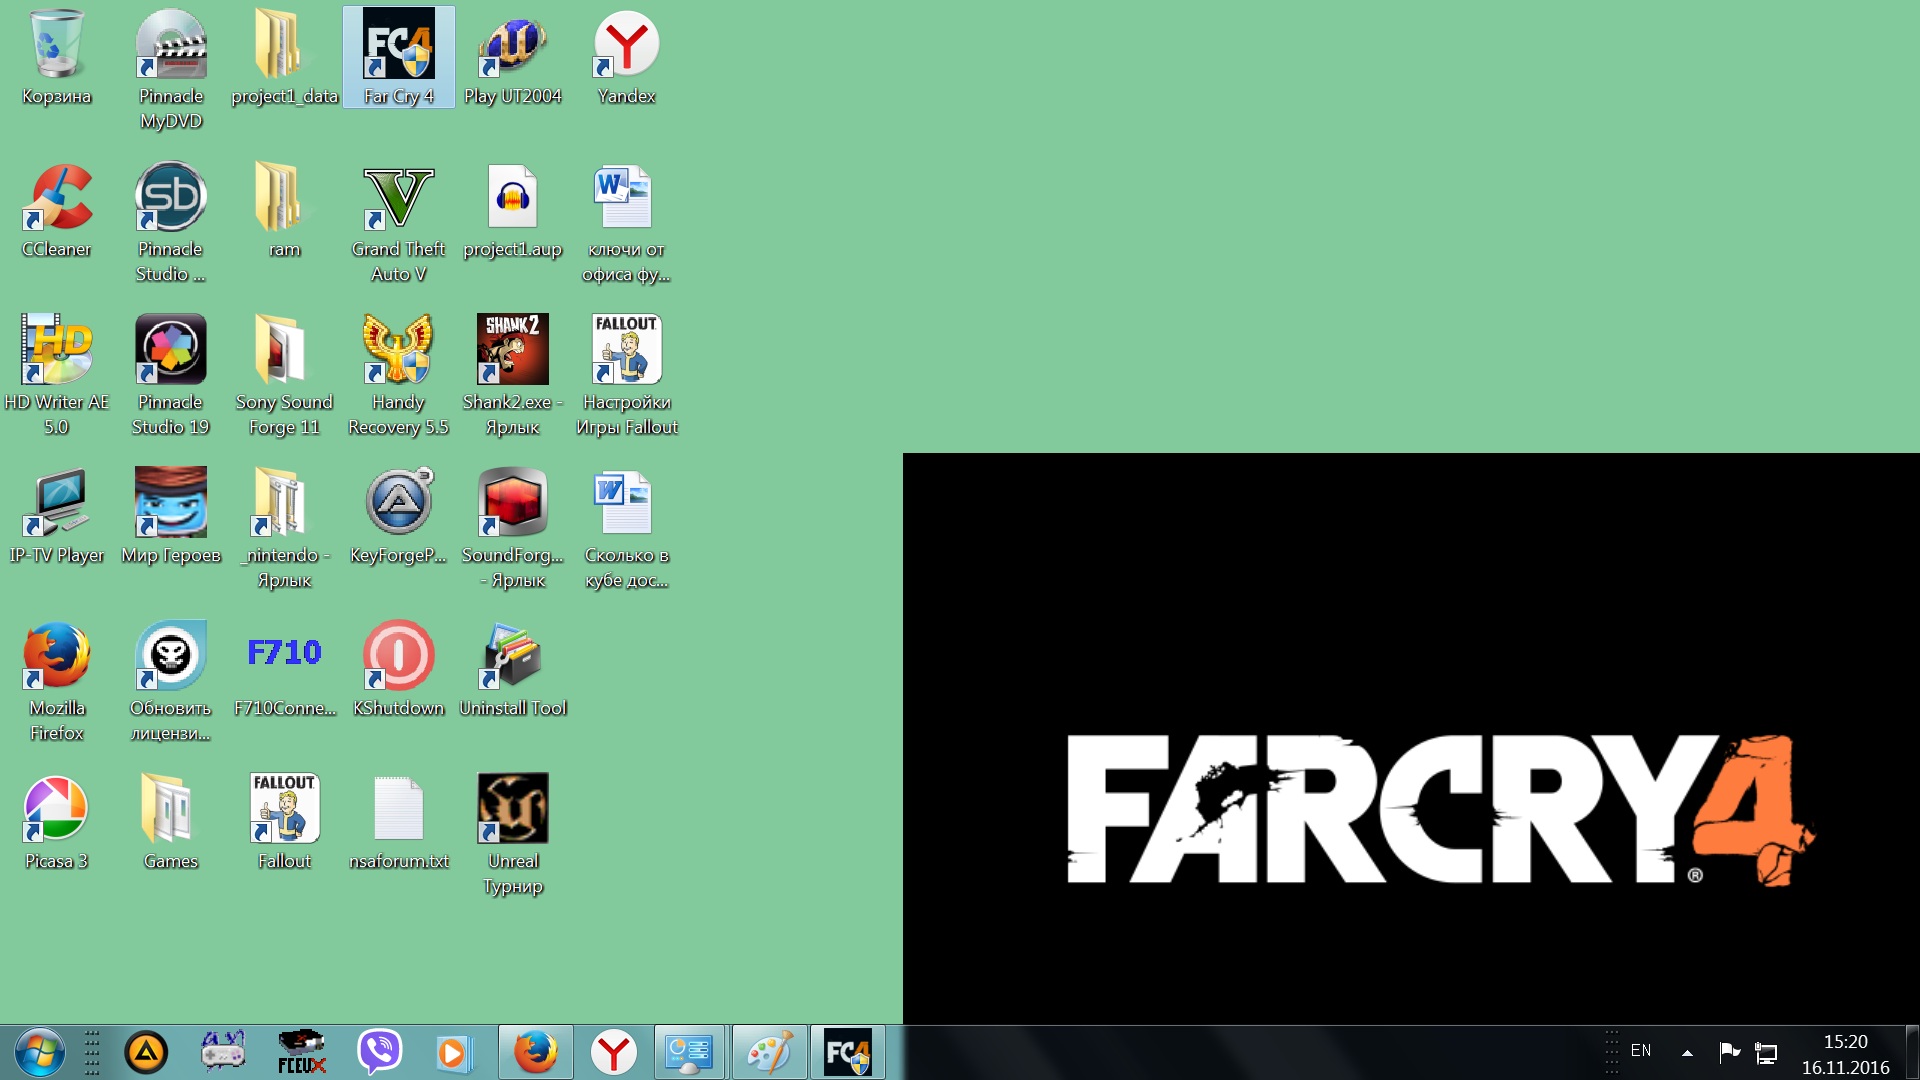Switch to the Paint taskbar window

pyautogui.click(x=769, y=1052)
